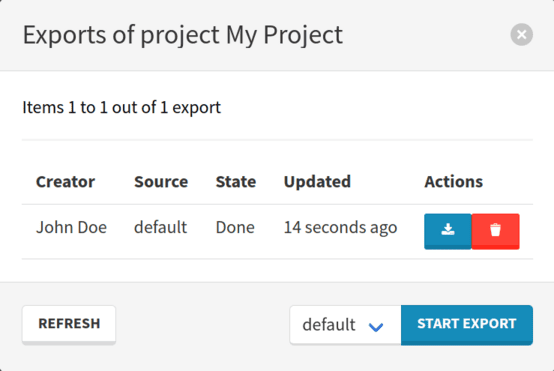
Task: Expand the blue chevron beside default
Action: (376, 327)
